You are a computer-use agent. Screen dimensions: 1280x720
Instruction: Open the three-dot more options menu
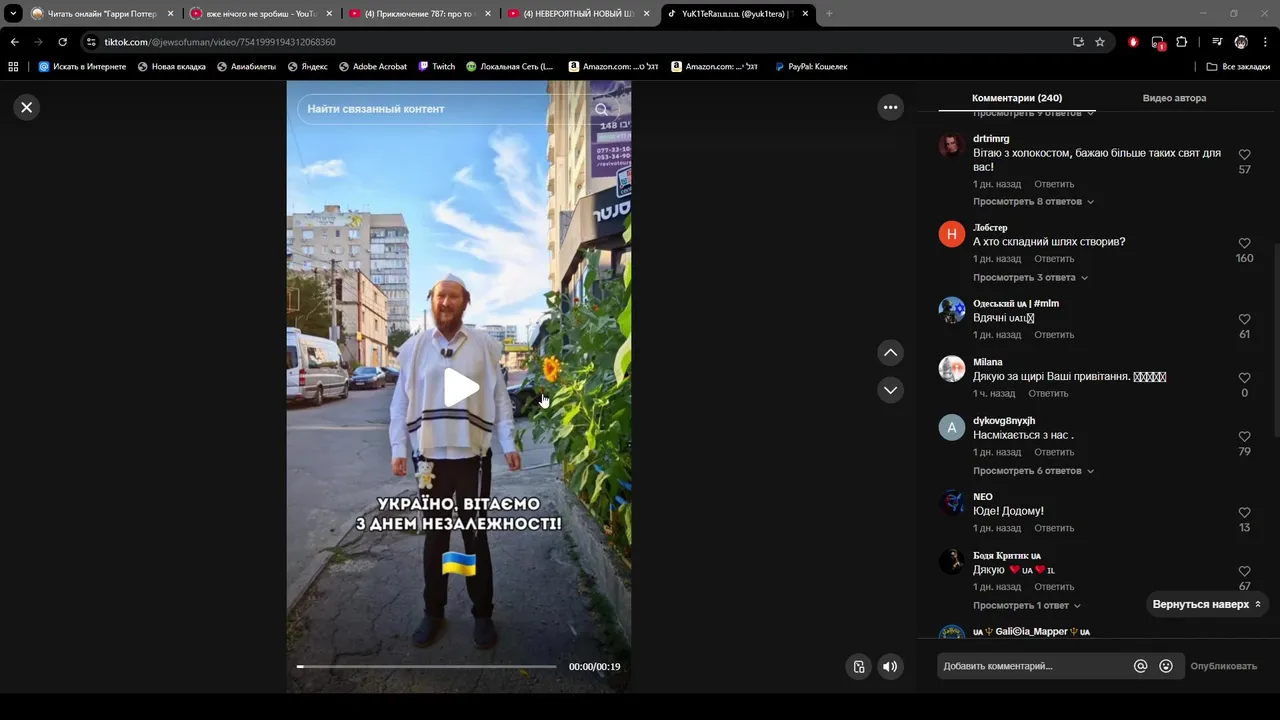click(890, 107)
